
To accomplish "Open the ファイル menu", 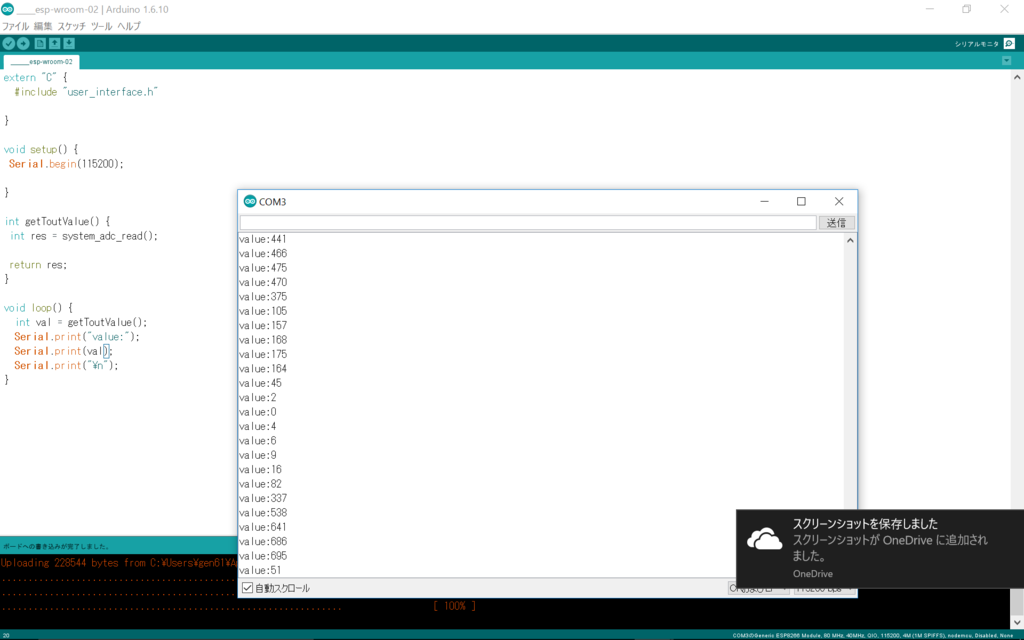I will point(16,26).
